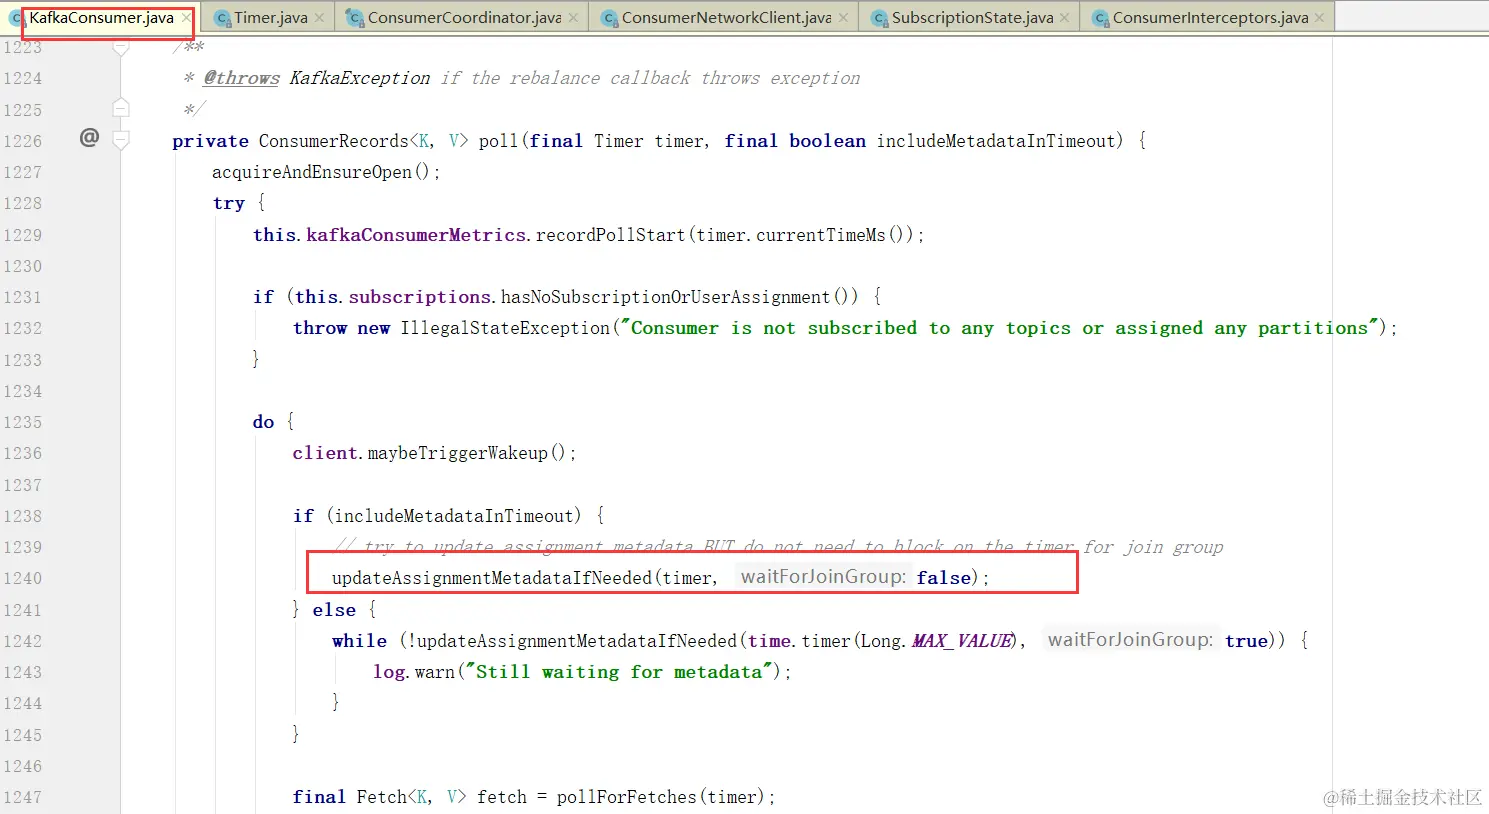Image resolution: width=1489 pixels, height=814 pixels.
Task: Click the 'join group' comment text on line 1239
Action: (x=1173, y=547)
